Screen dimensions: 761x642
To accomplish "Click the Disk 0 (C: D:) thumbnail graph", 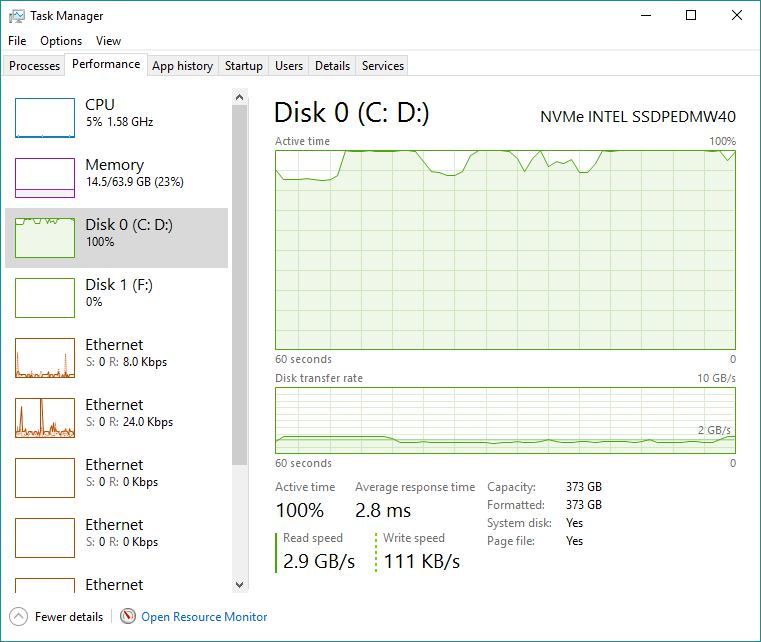I will pyautogui.click(x=45, y=238).
